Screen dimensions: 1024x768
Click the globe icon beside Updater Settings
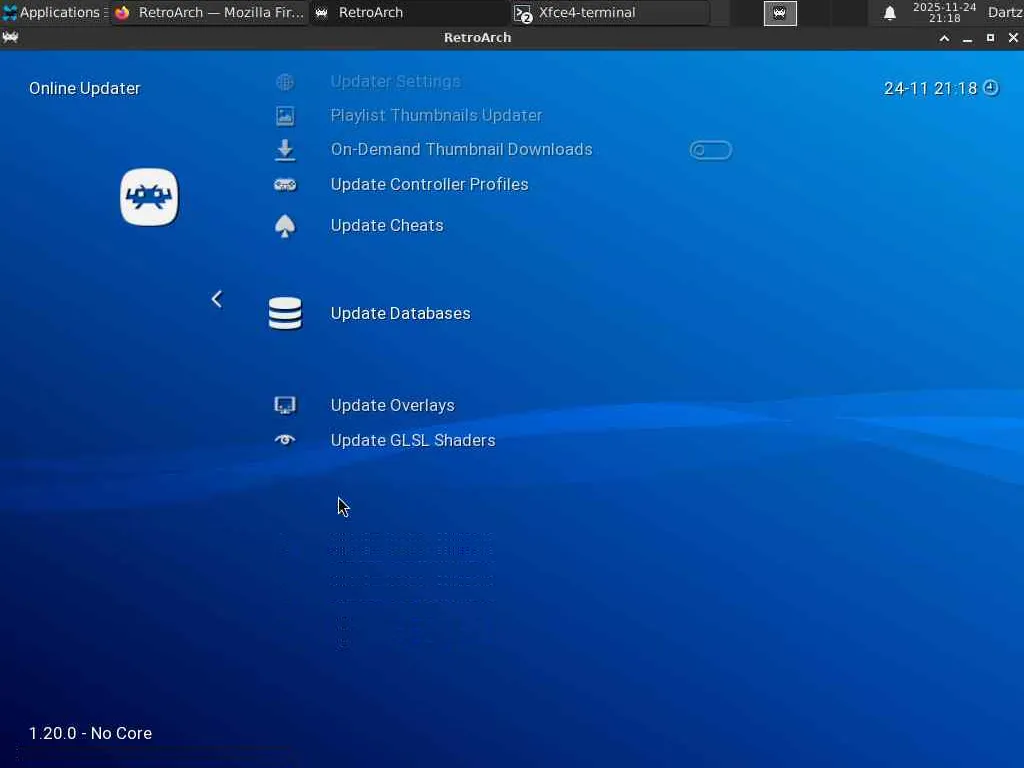click(285, 82)
